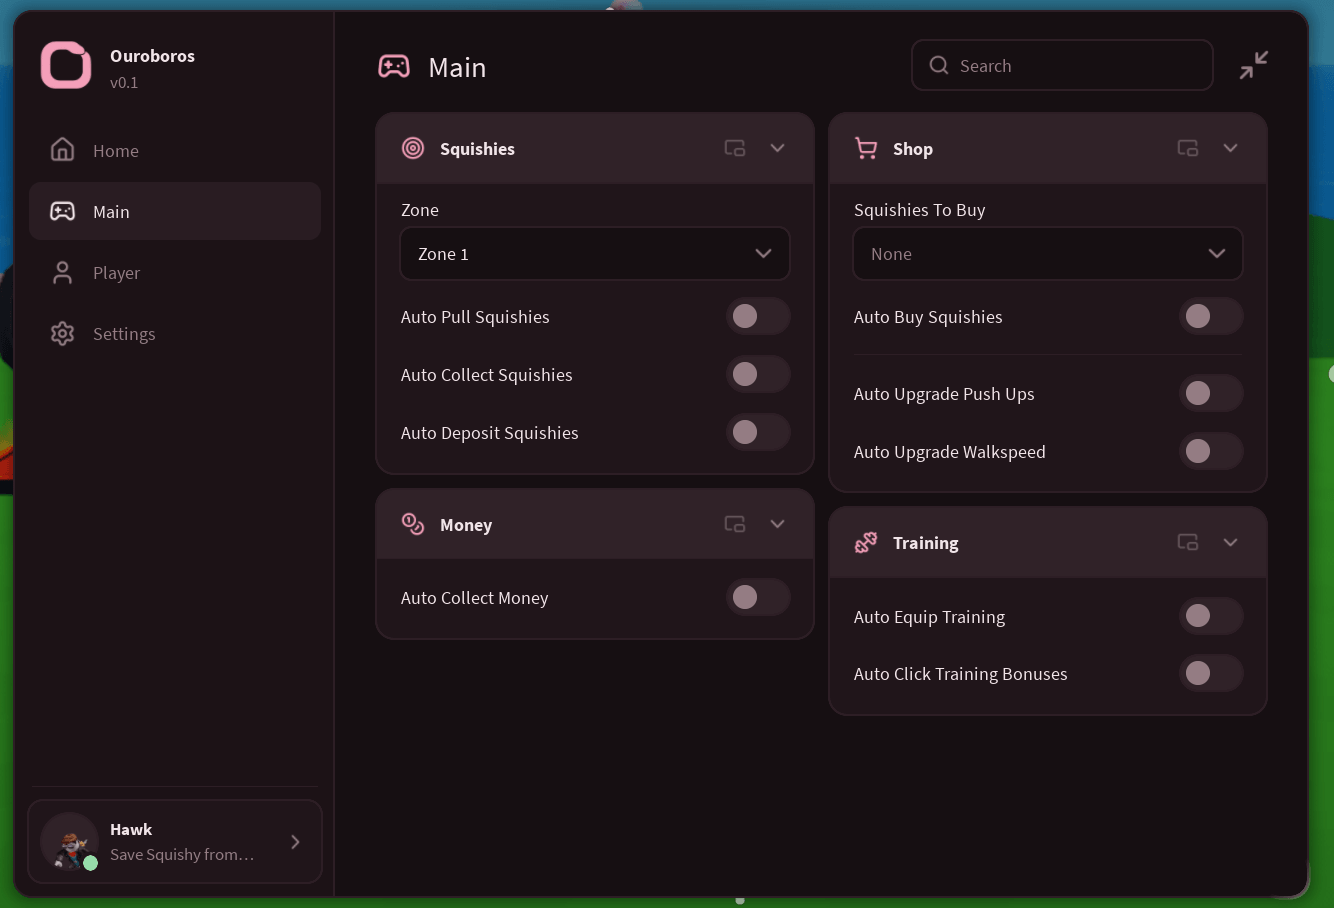Click Hawk's avatar thumbnail
This screenshot has width=1334, height=908.
[69, 842]
